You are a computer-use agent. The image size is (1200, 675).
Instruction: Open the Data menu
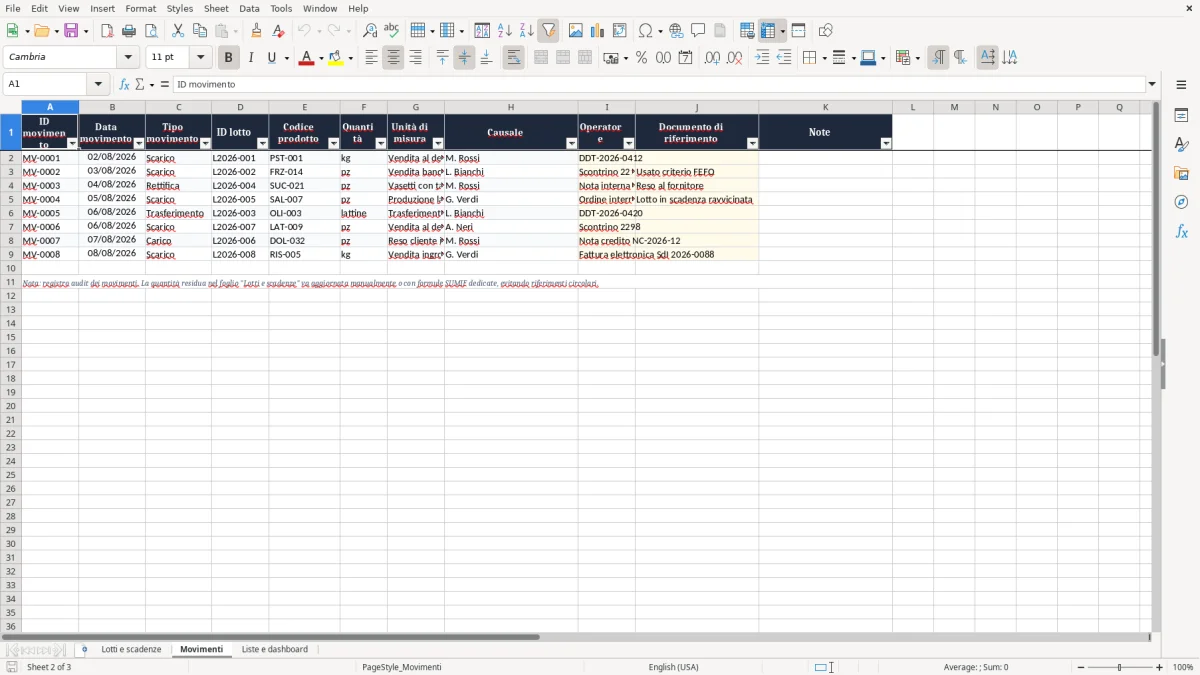click(249, 8)
